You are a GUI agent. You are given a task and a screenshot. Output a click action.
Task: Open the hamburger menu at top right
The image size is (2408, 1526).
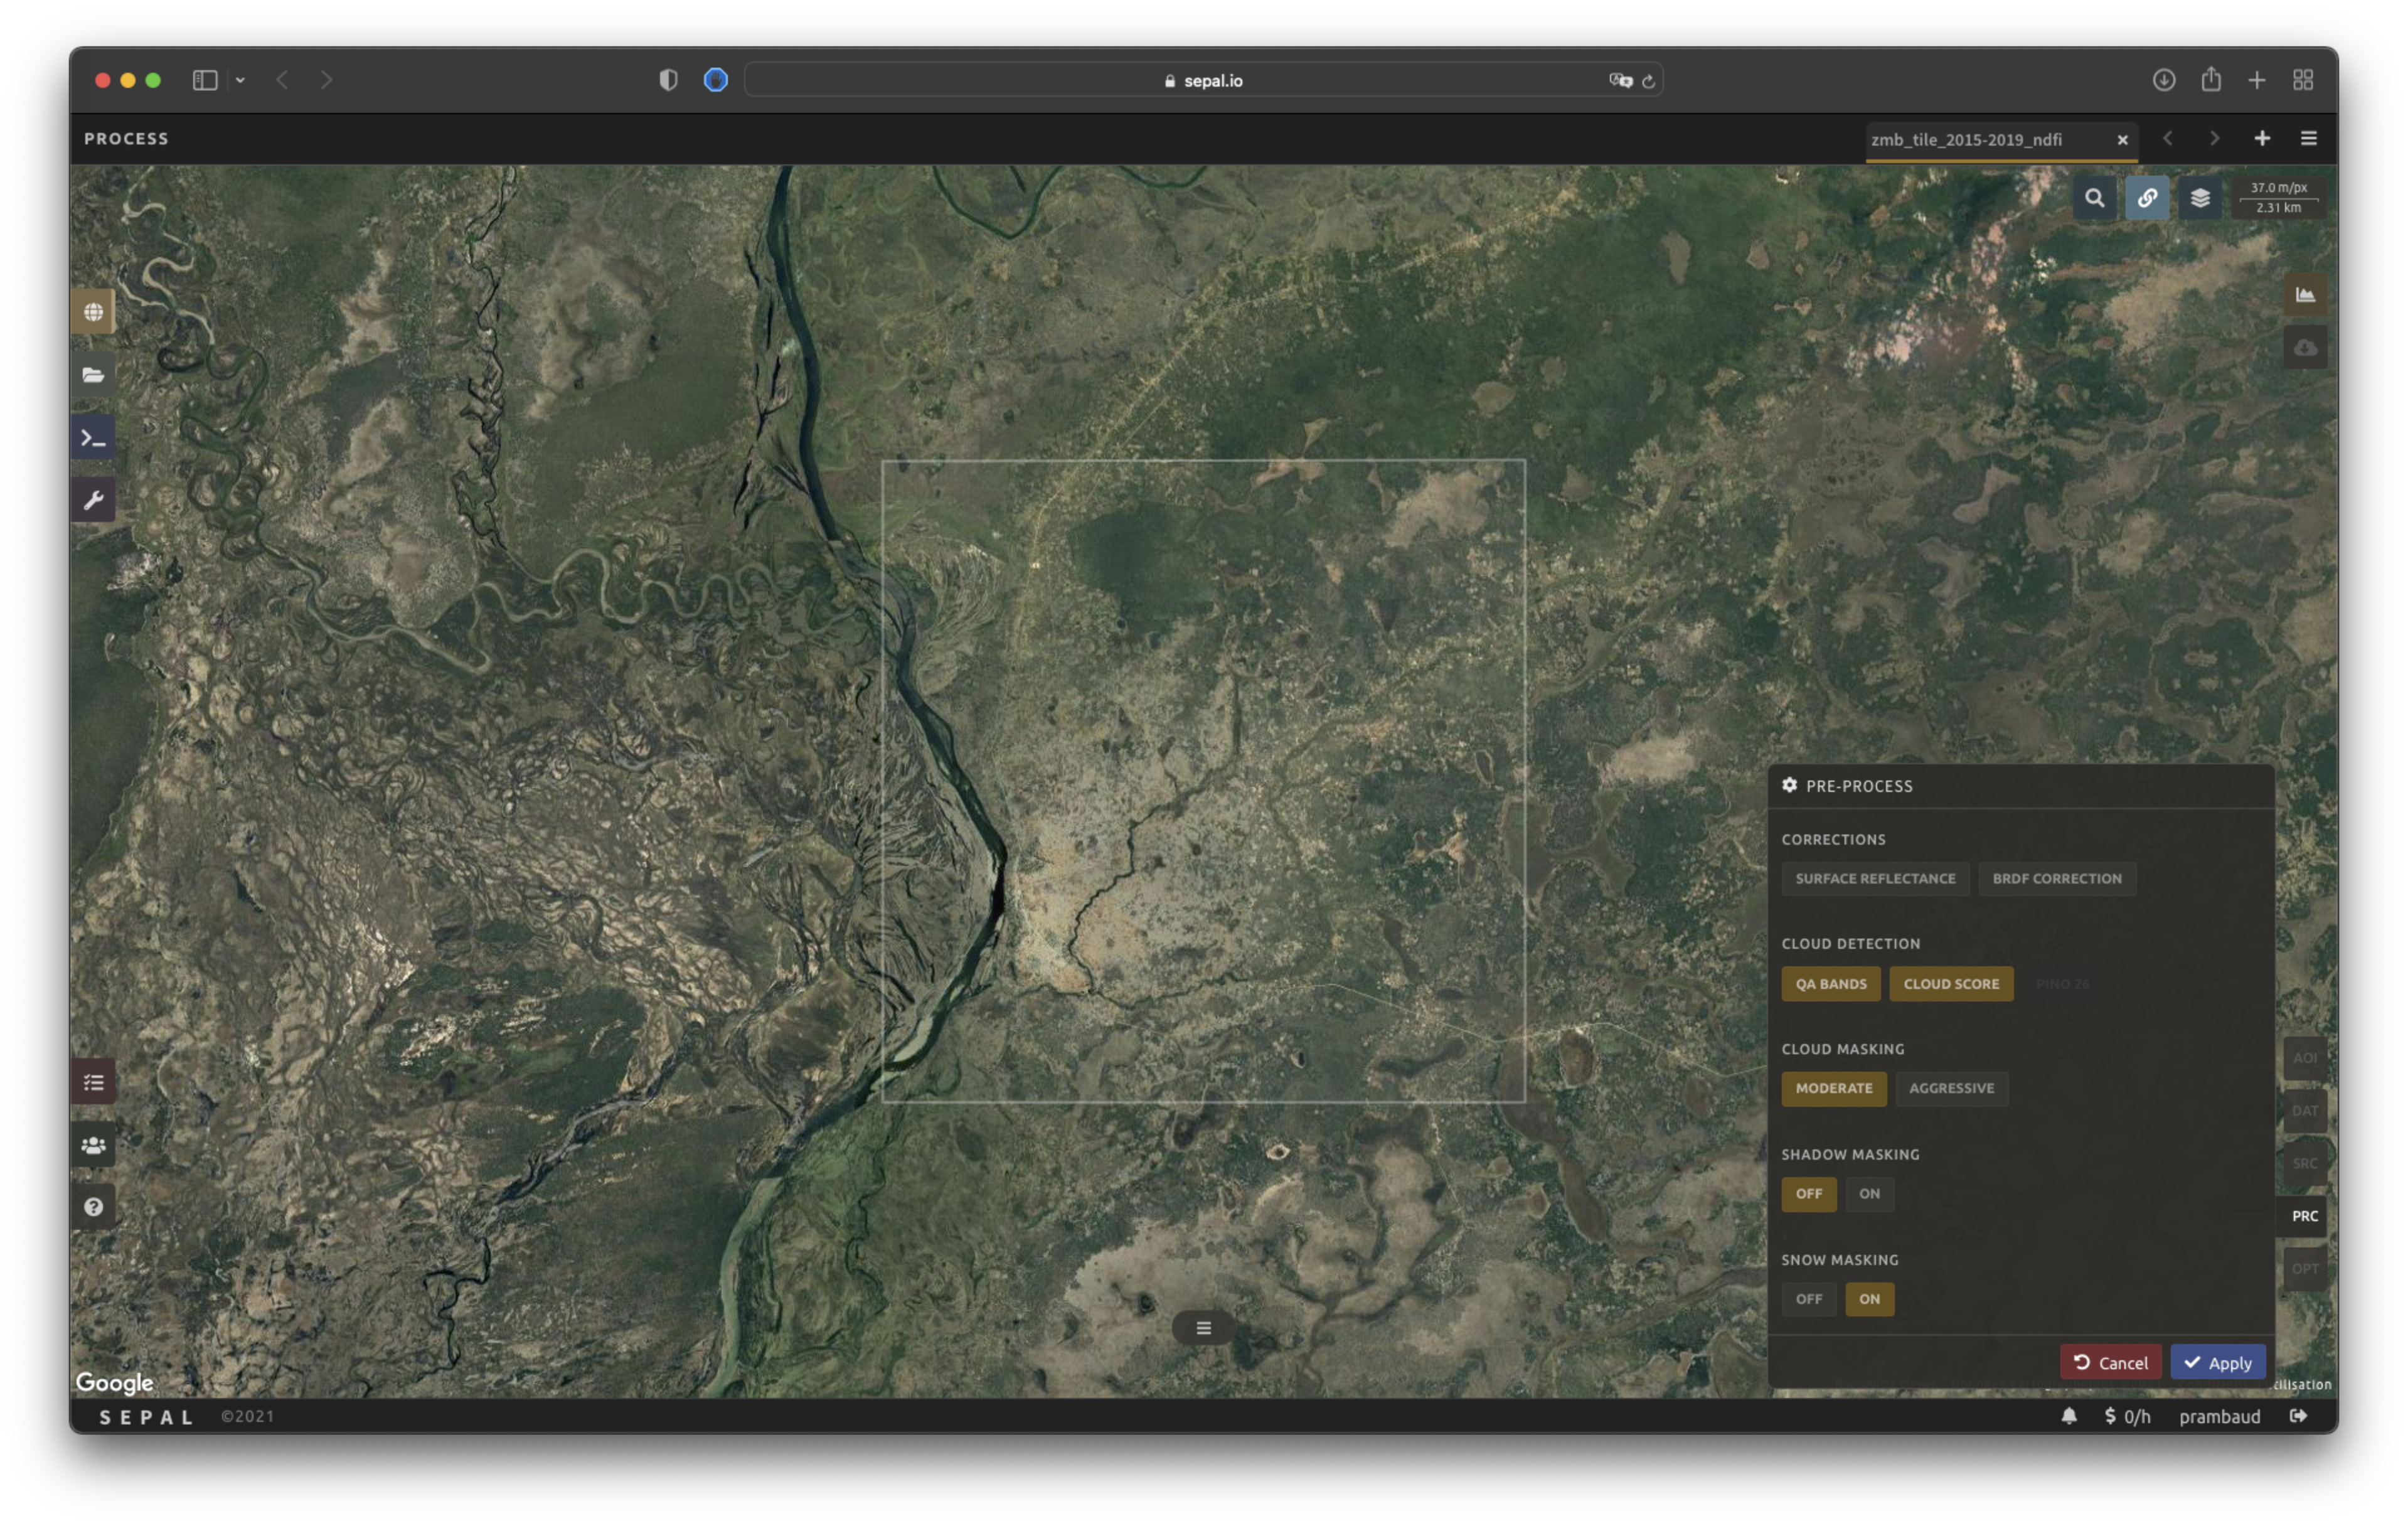click(2308, 139)
